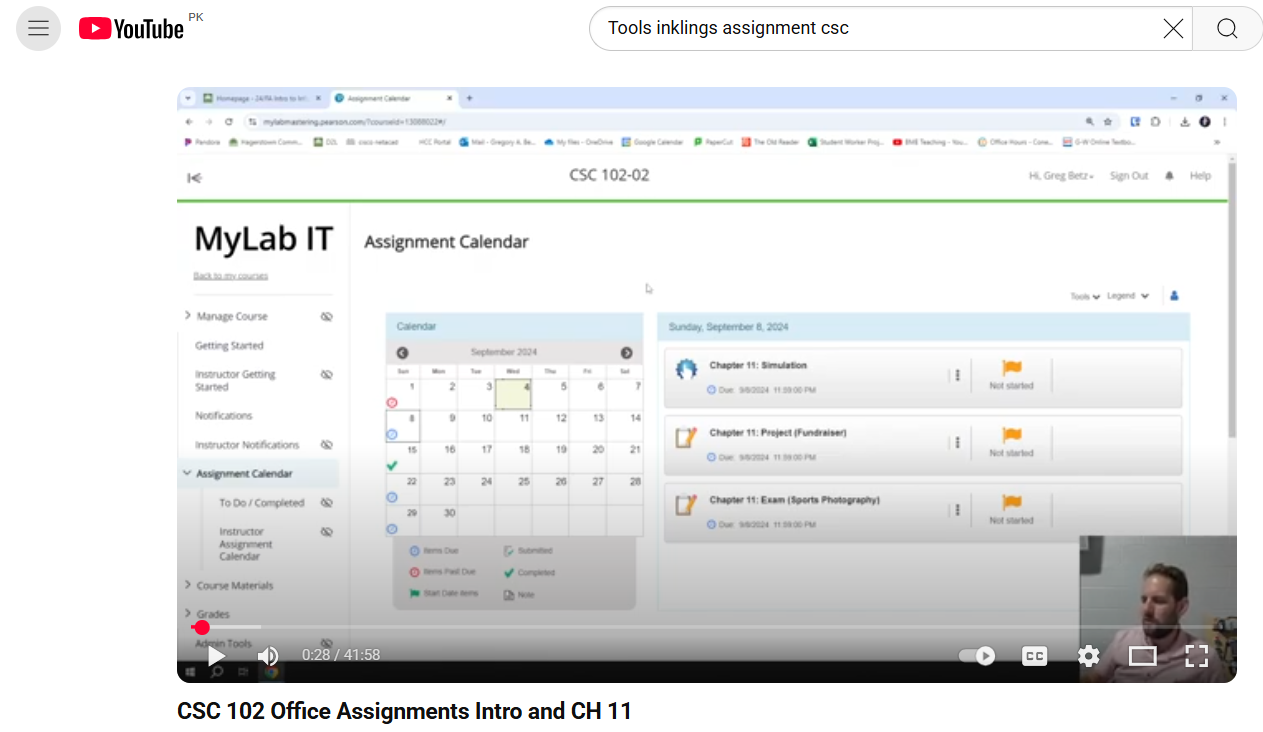Expand the Legend dropdown
The image size is (1263, 732).
(x=1127, y=296)
